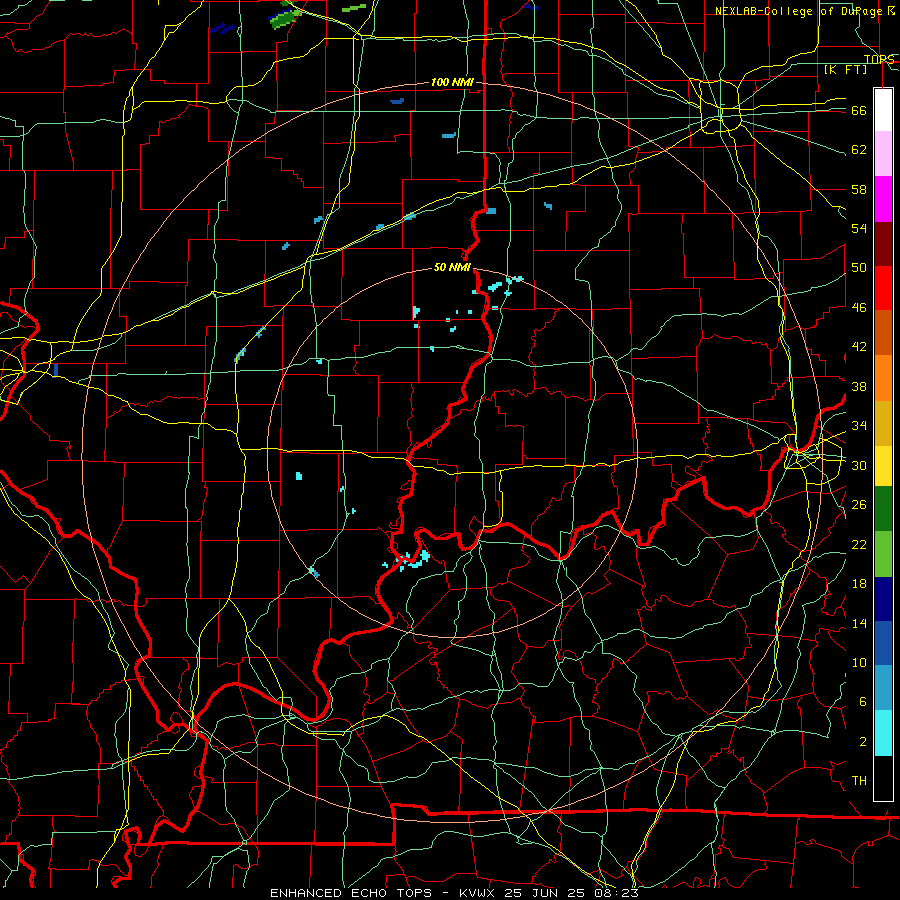
Task: Select the maroon color band in legend
Action: [x=883, y=244]
